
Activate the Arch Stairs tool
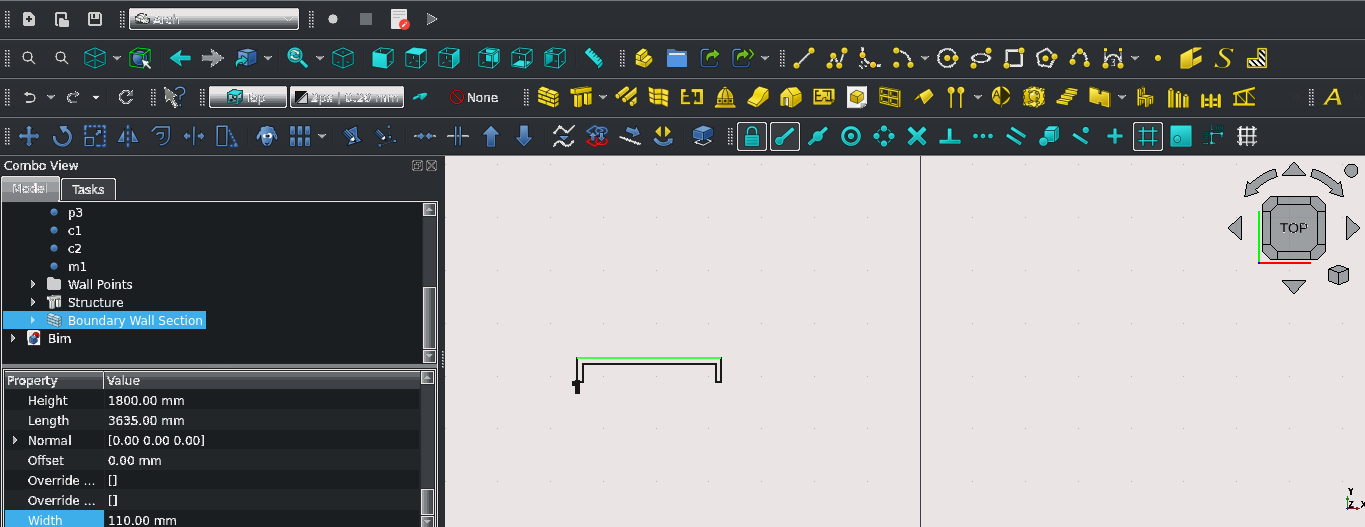click(1066, 97)
